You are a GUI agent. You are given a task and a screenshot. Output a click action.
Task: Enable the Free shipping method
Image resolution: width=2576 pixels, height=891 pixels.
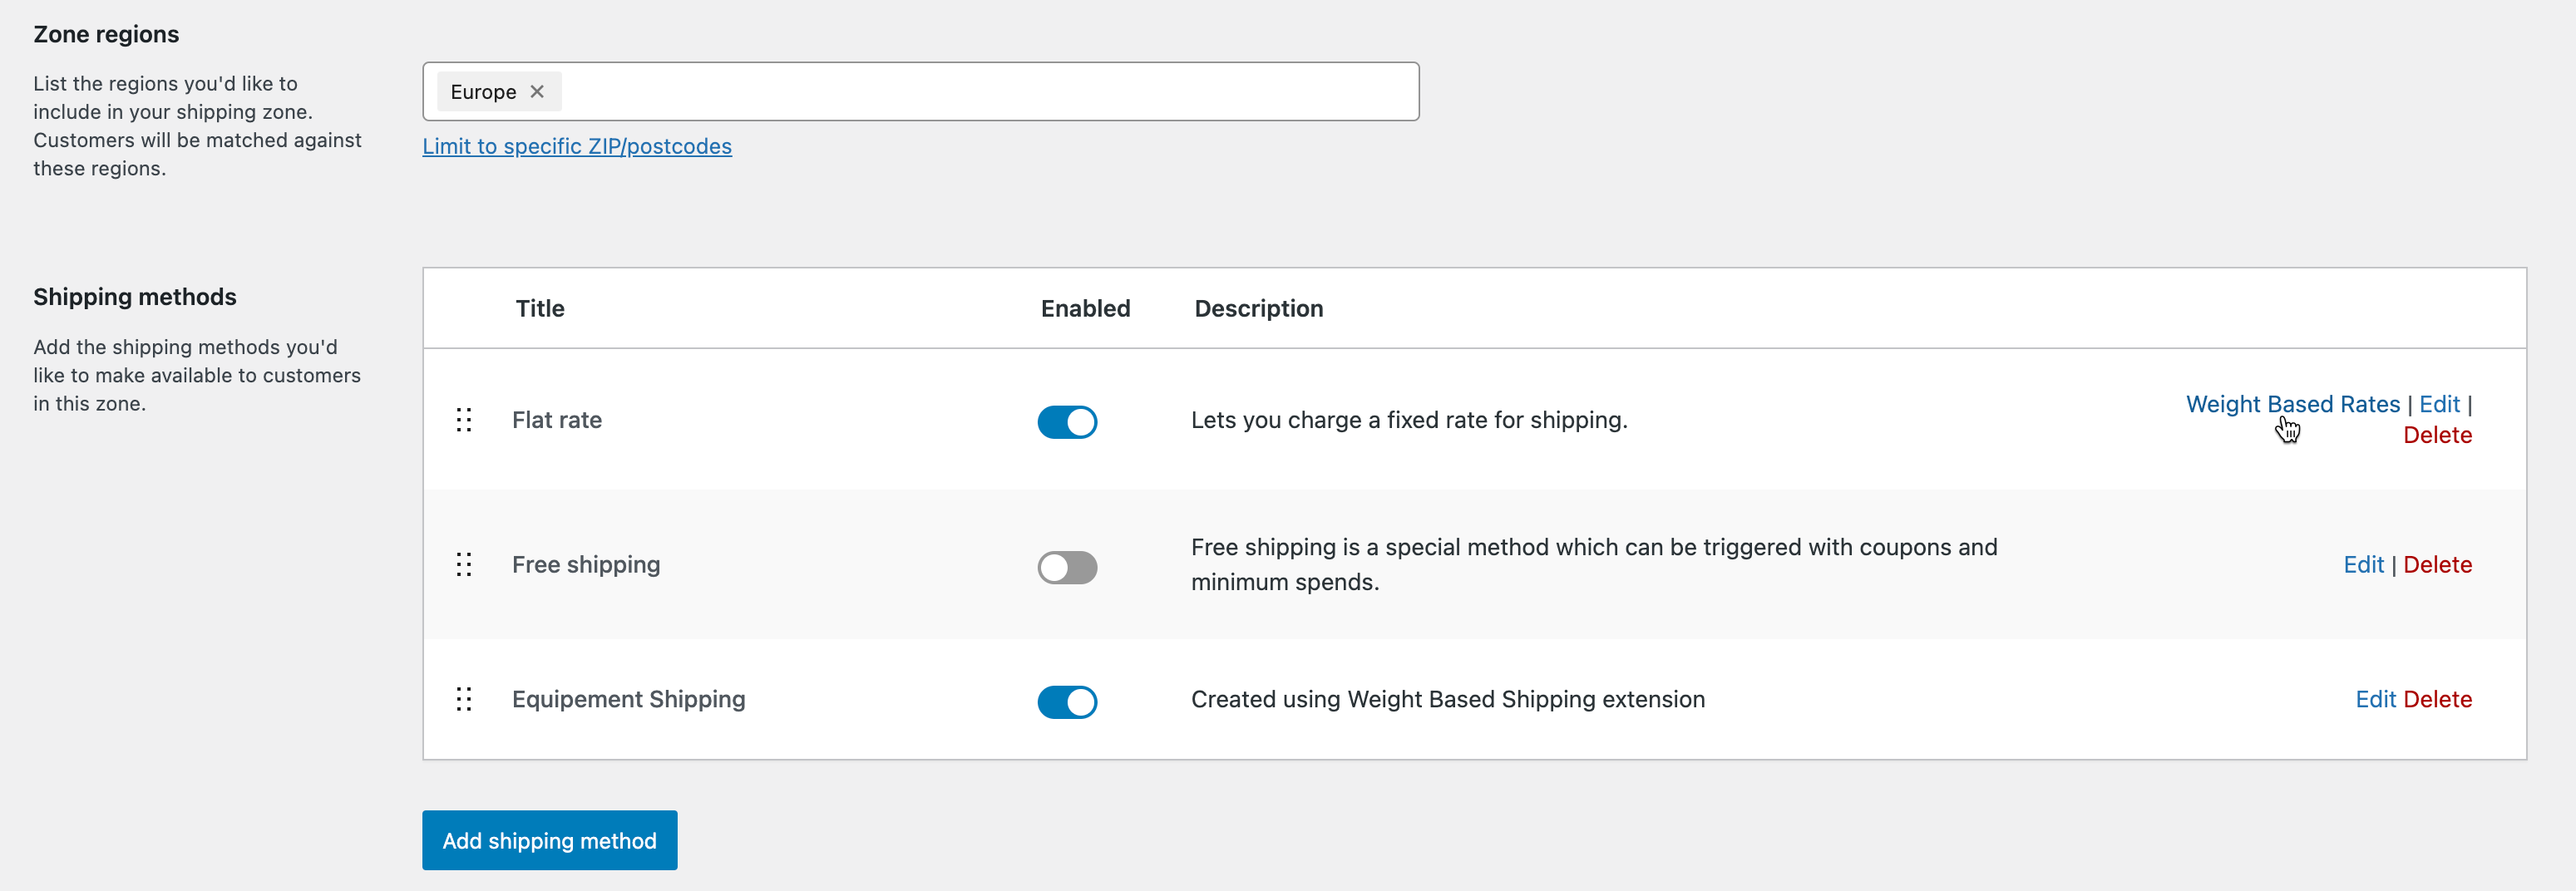pos(1067,567)
